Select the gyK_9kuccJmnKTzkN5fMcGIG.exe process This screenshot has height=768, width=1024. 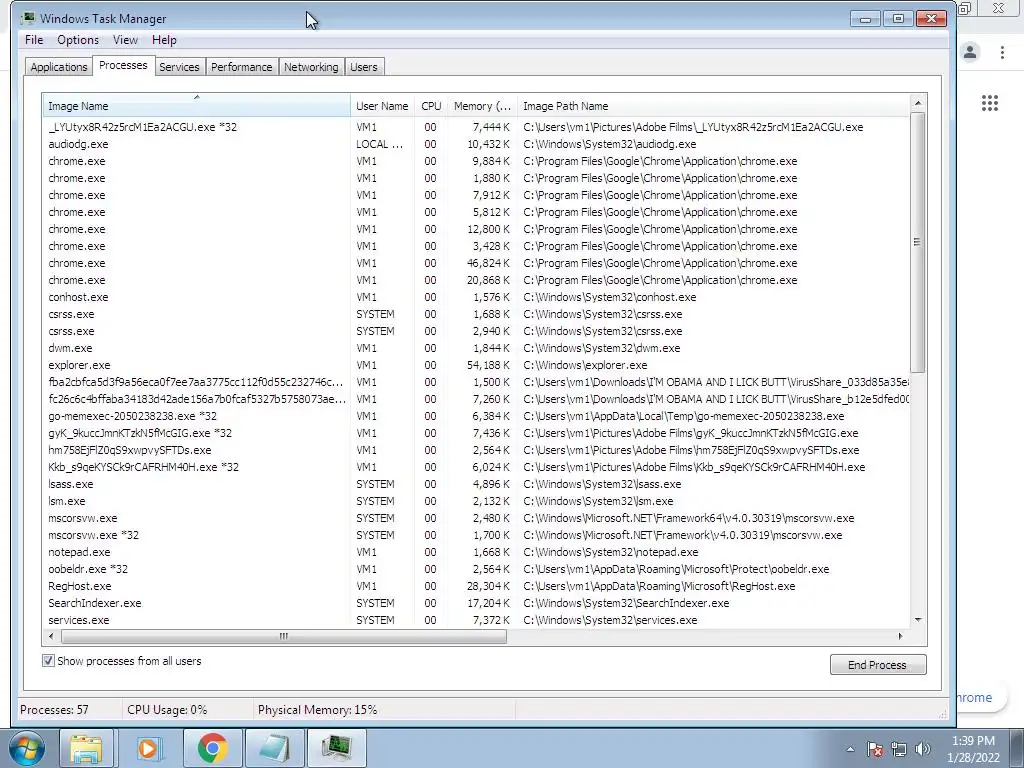475,433
